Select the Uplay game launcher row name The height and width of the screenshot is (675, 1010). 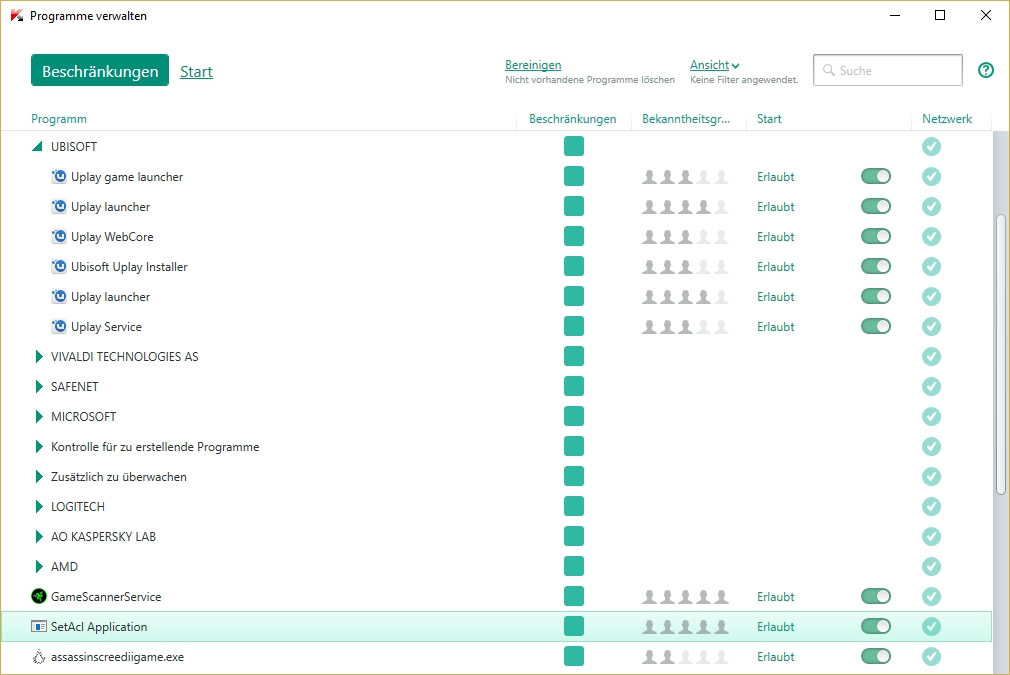coord(127,176)
